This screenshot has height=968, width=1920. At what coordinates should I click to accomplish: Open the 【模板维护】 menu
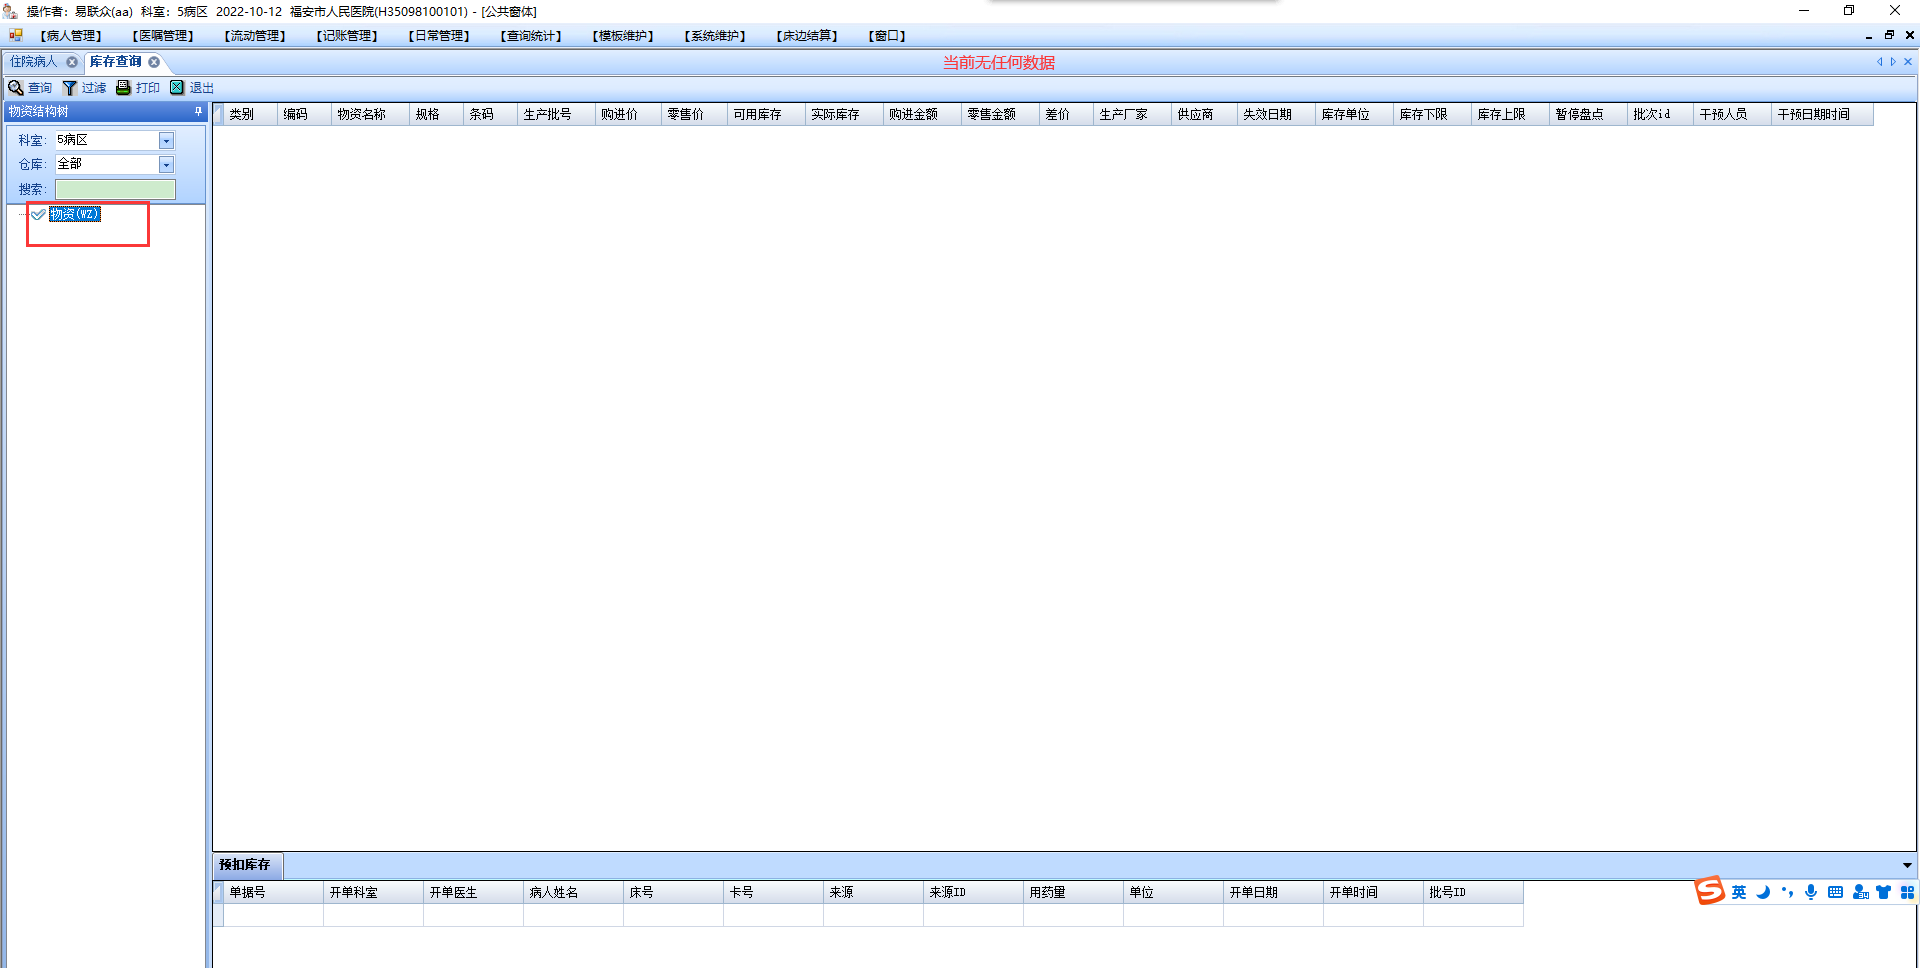[x=623, y=36]
